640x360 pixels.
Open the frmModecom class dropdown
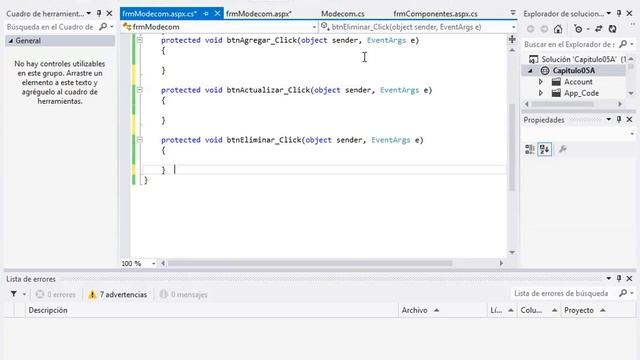tap(314, 27)
